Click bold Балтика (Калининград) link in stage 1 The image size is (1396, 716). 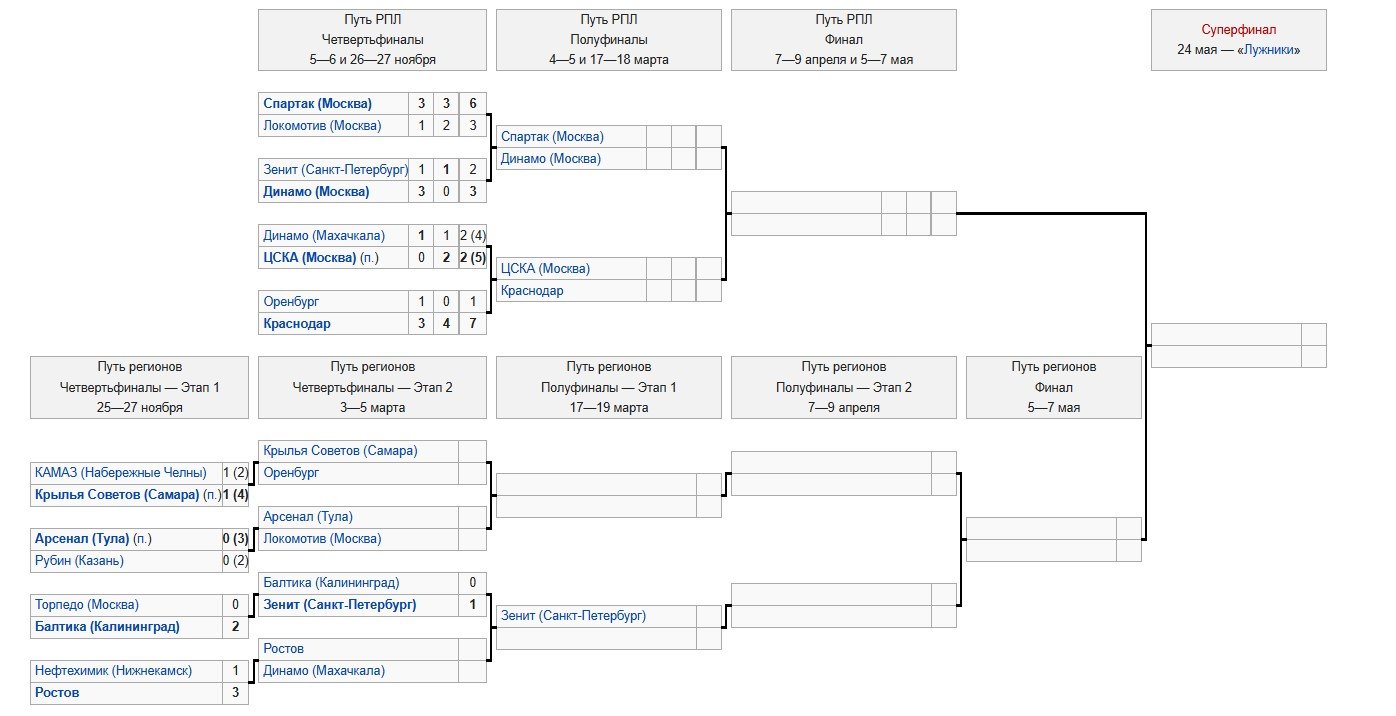pos(107,627)
